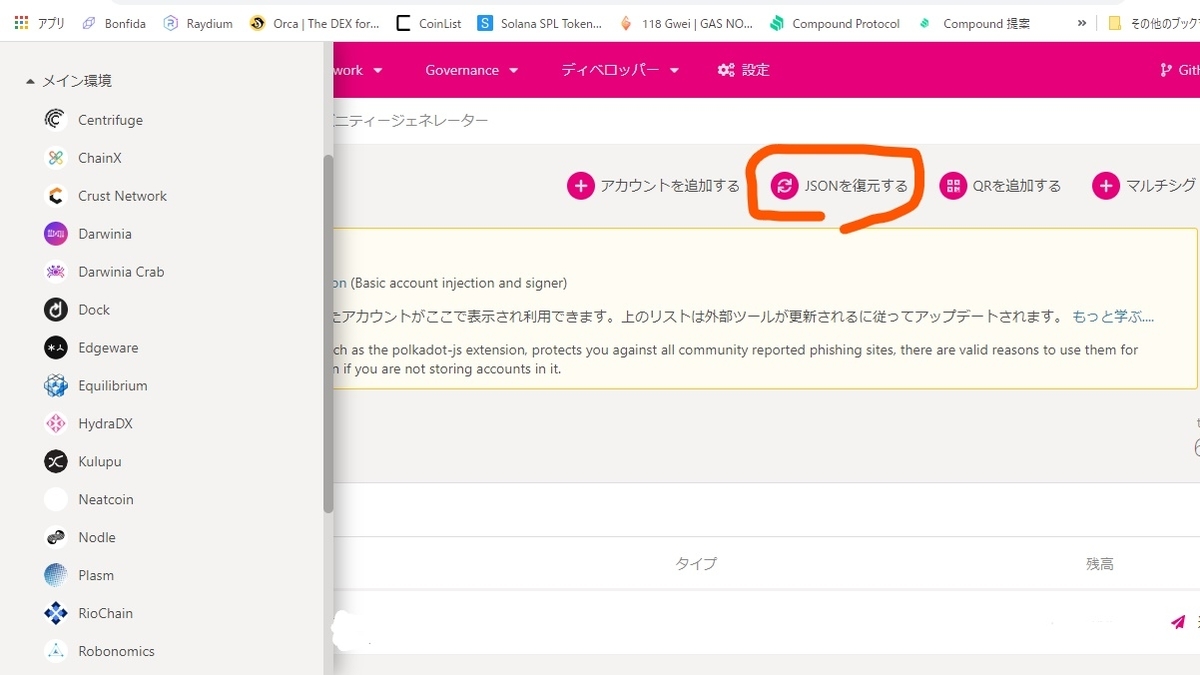Click the refresh icon for JSONを復元する

(785, 186)
